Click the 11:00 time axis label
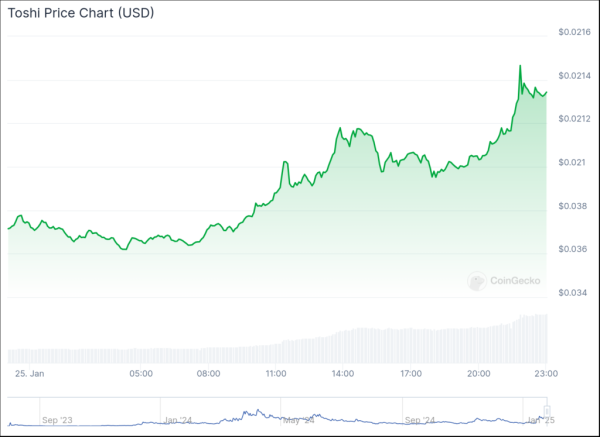 276,374
